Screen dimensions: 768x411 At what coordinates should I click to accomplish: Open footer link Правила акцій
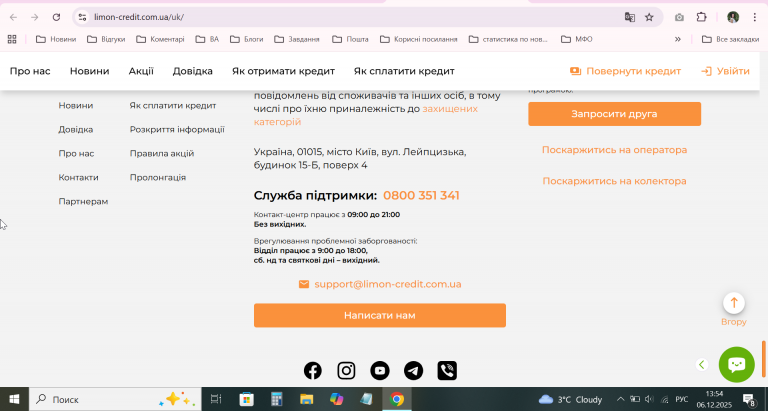coord(162,153)
